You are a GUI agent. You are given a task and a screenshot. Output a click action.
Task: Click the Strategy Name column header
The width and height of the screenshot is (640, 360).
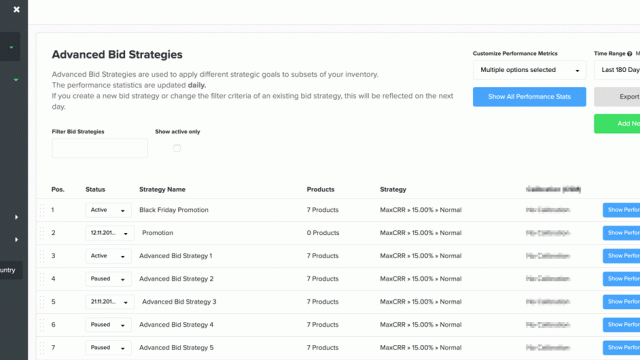(x=162, y=189)
